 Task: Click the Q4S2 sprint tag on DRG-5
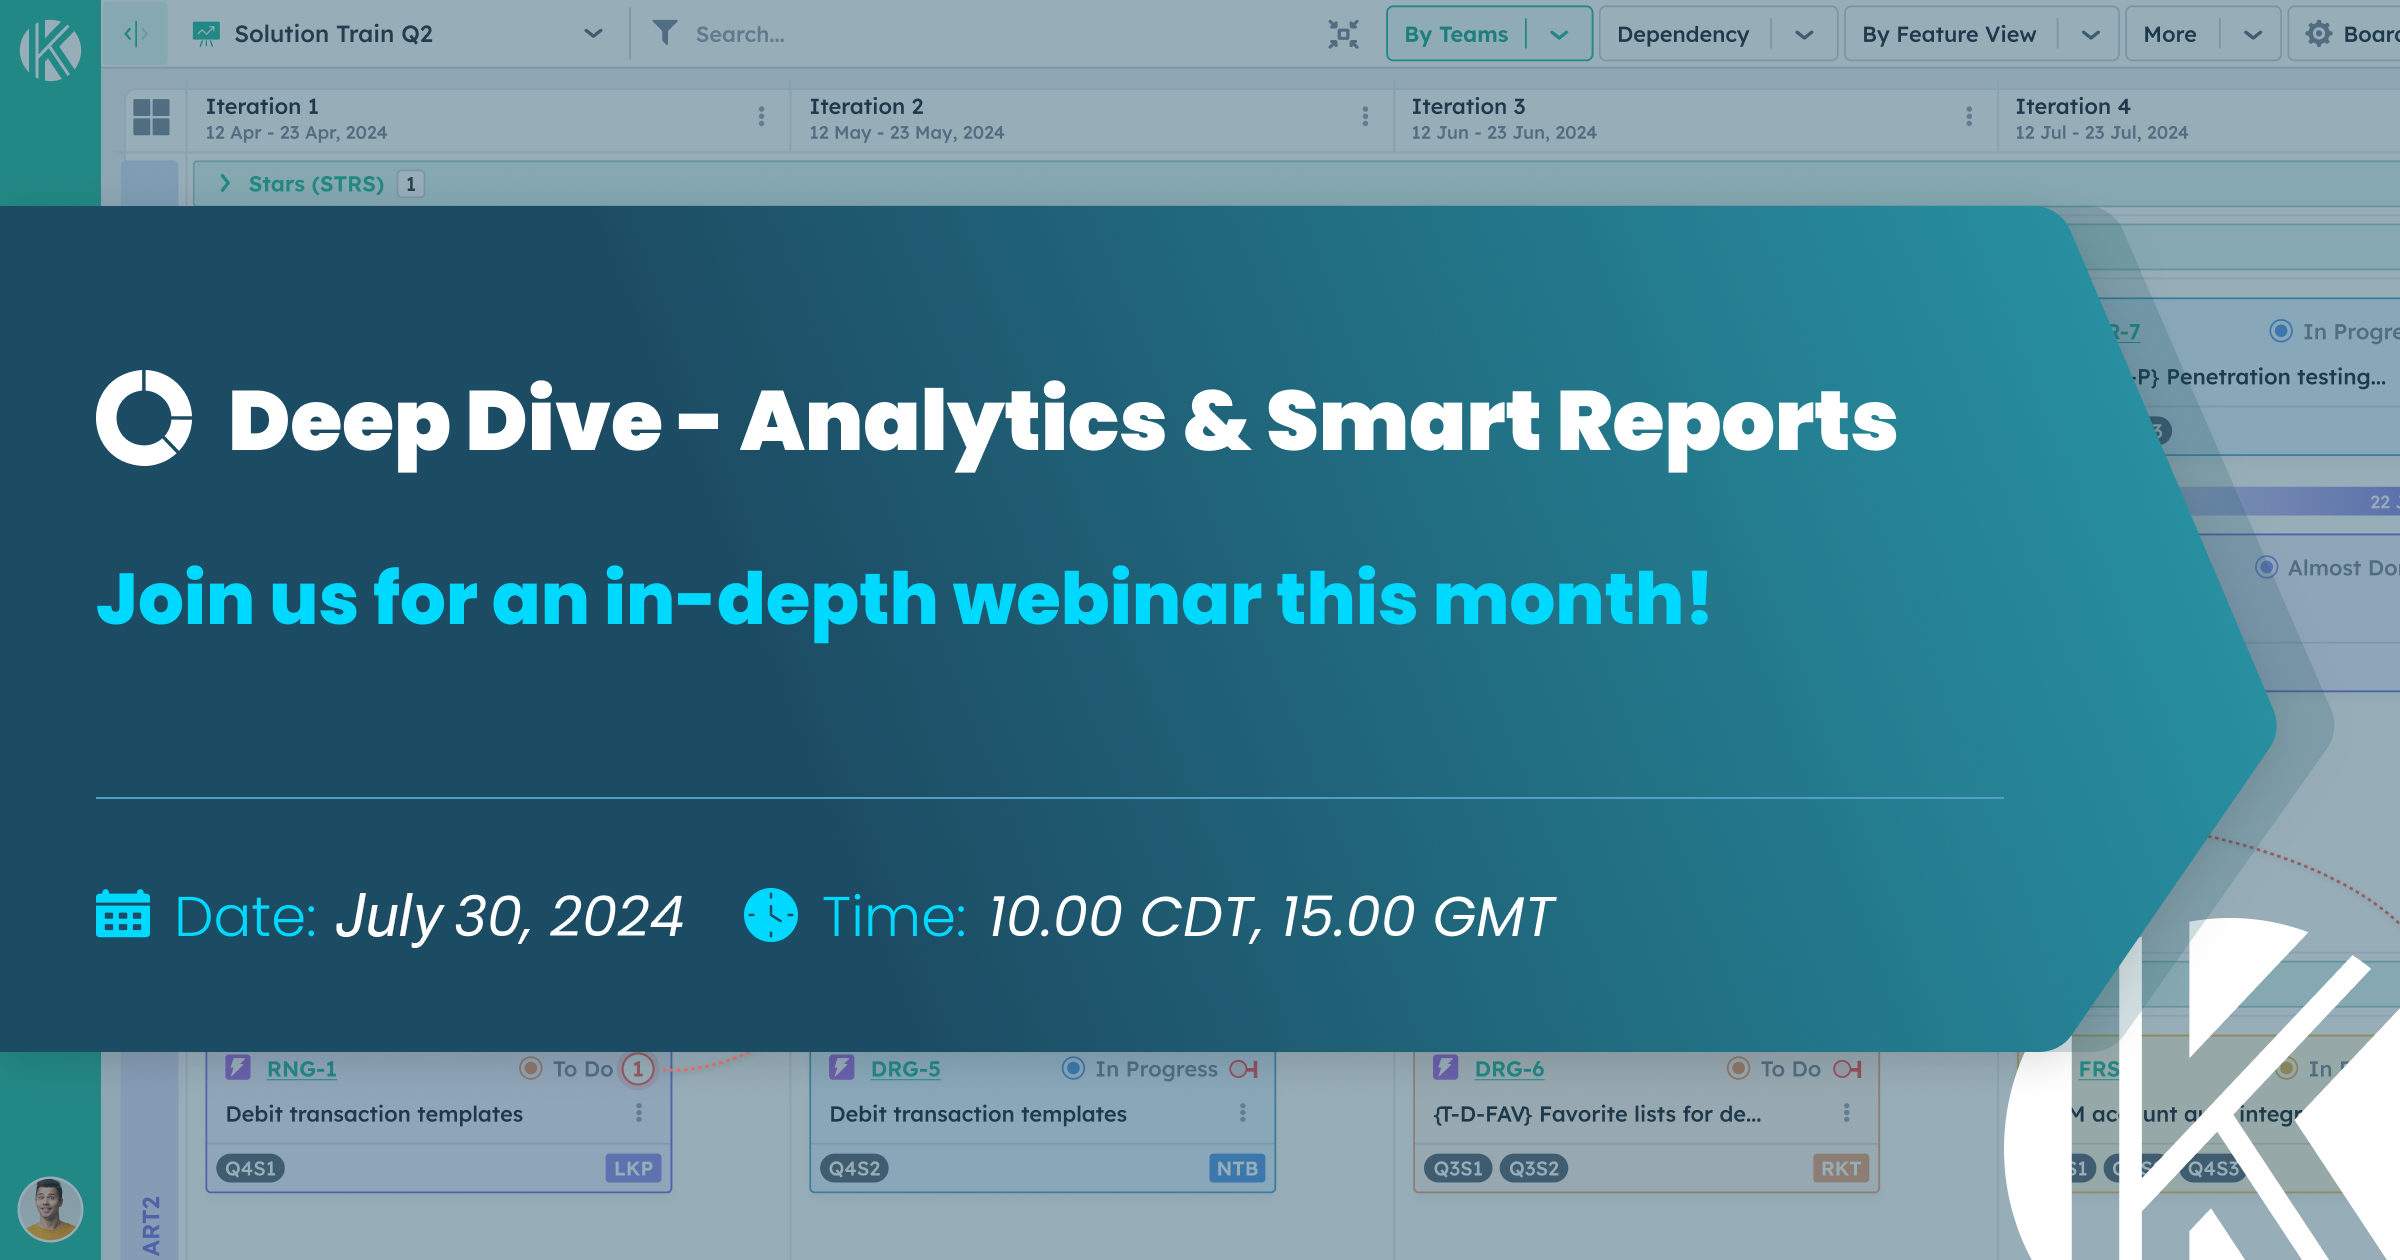point(855,1168)
